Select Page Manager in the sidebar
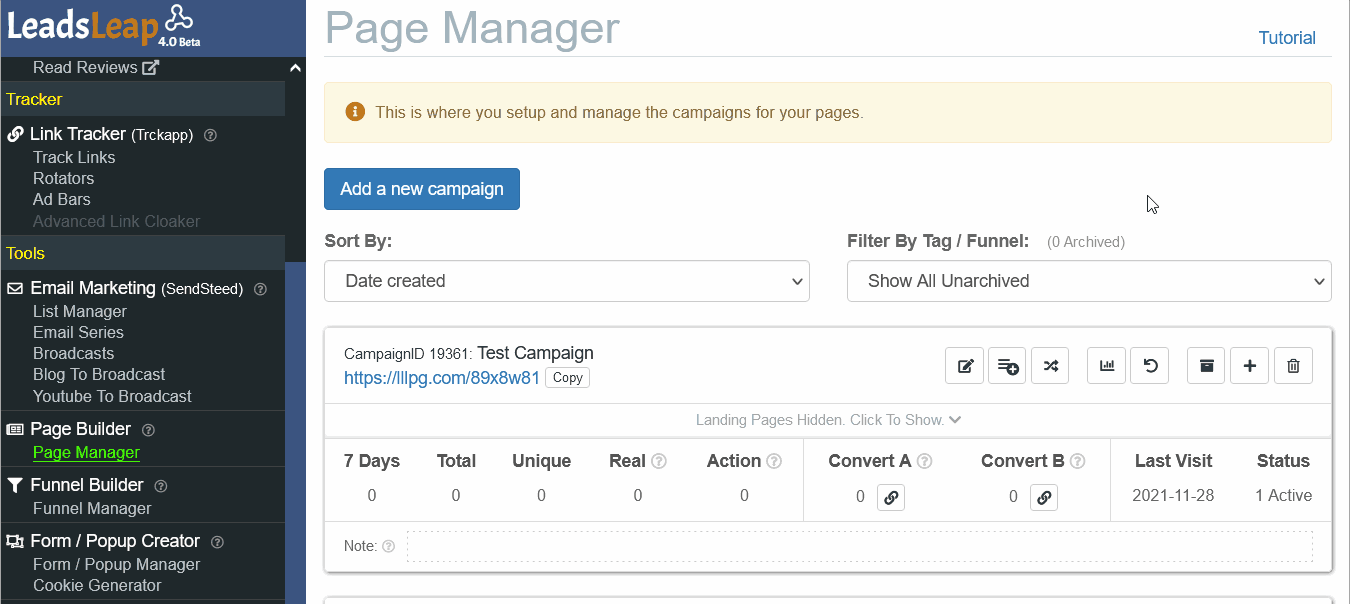The height and width of the screenshot is (604, 1350). pos(86,452)
